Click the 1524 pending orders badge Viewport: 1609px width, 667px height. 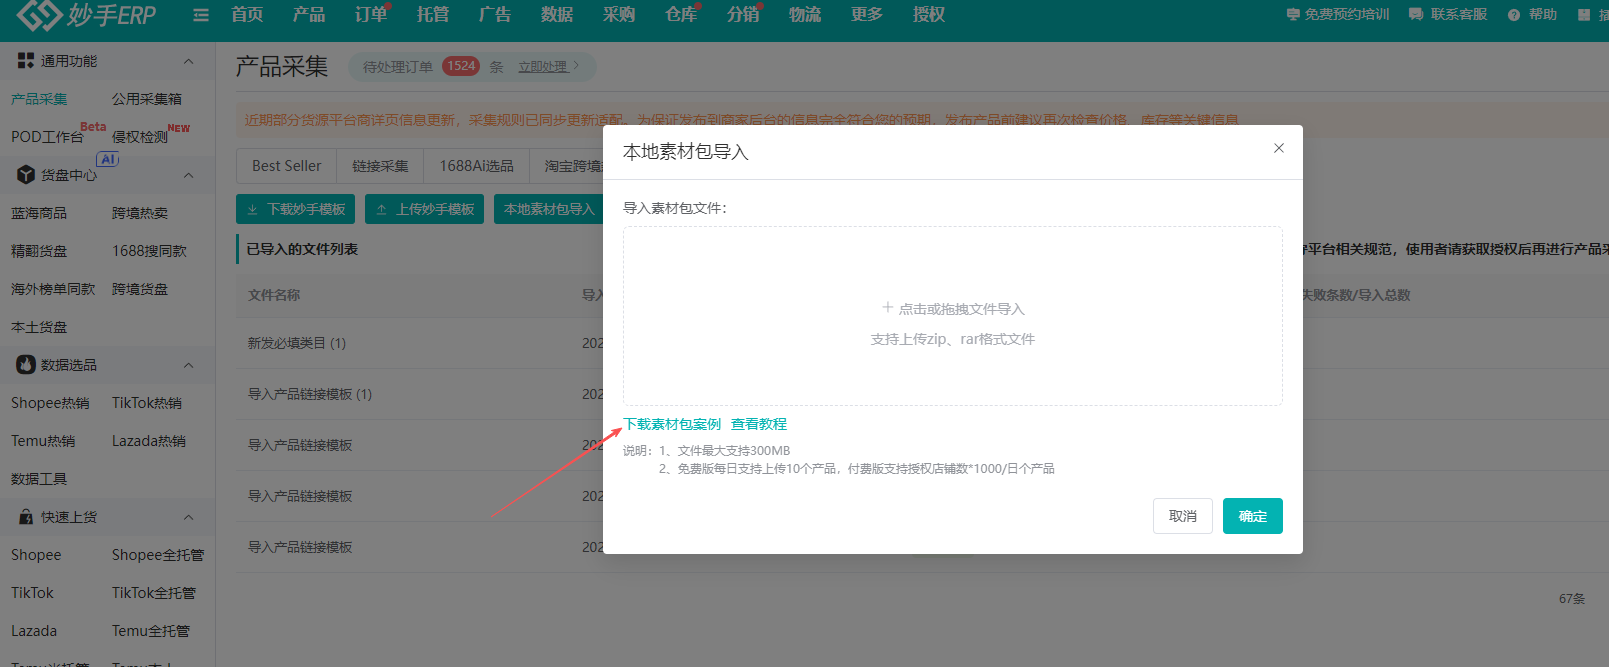461,66
